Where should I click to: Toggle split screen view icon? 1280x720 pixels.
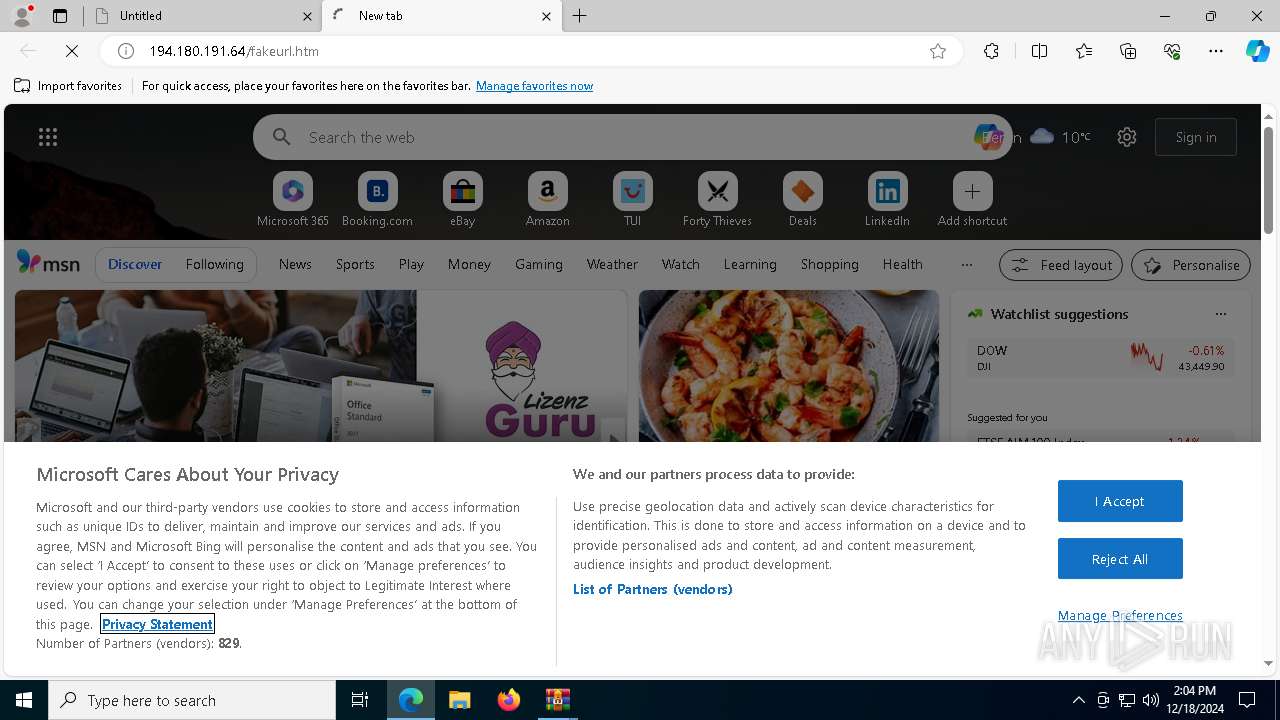(1039, 51)
